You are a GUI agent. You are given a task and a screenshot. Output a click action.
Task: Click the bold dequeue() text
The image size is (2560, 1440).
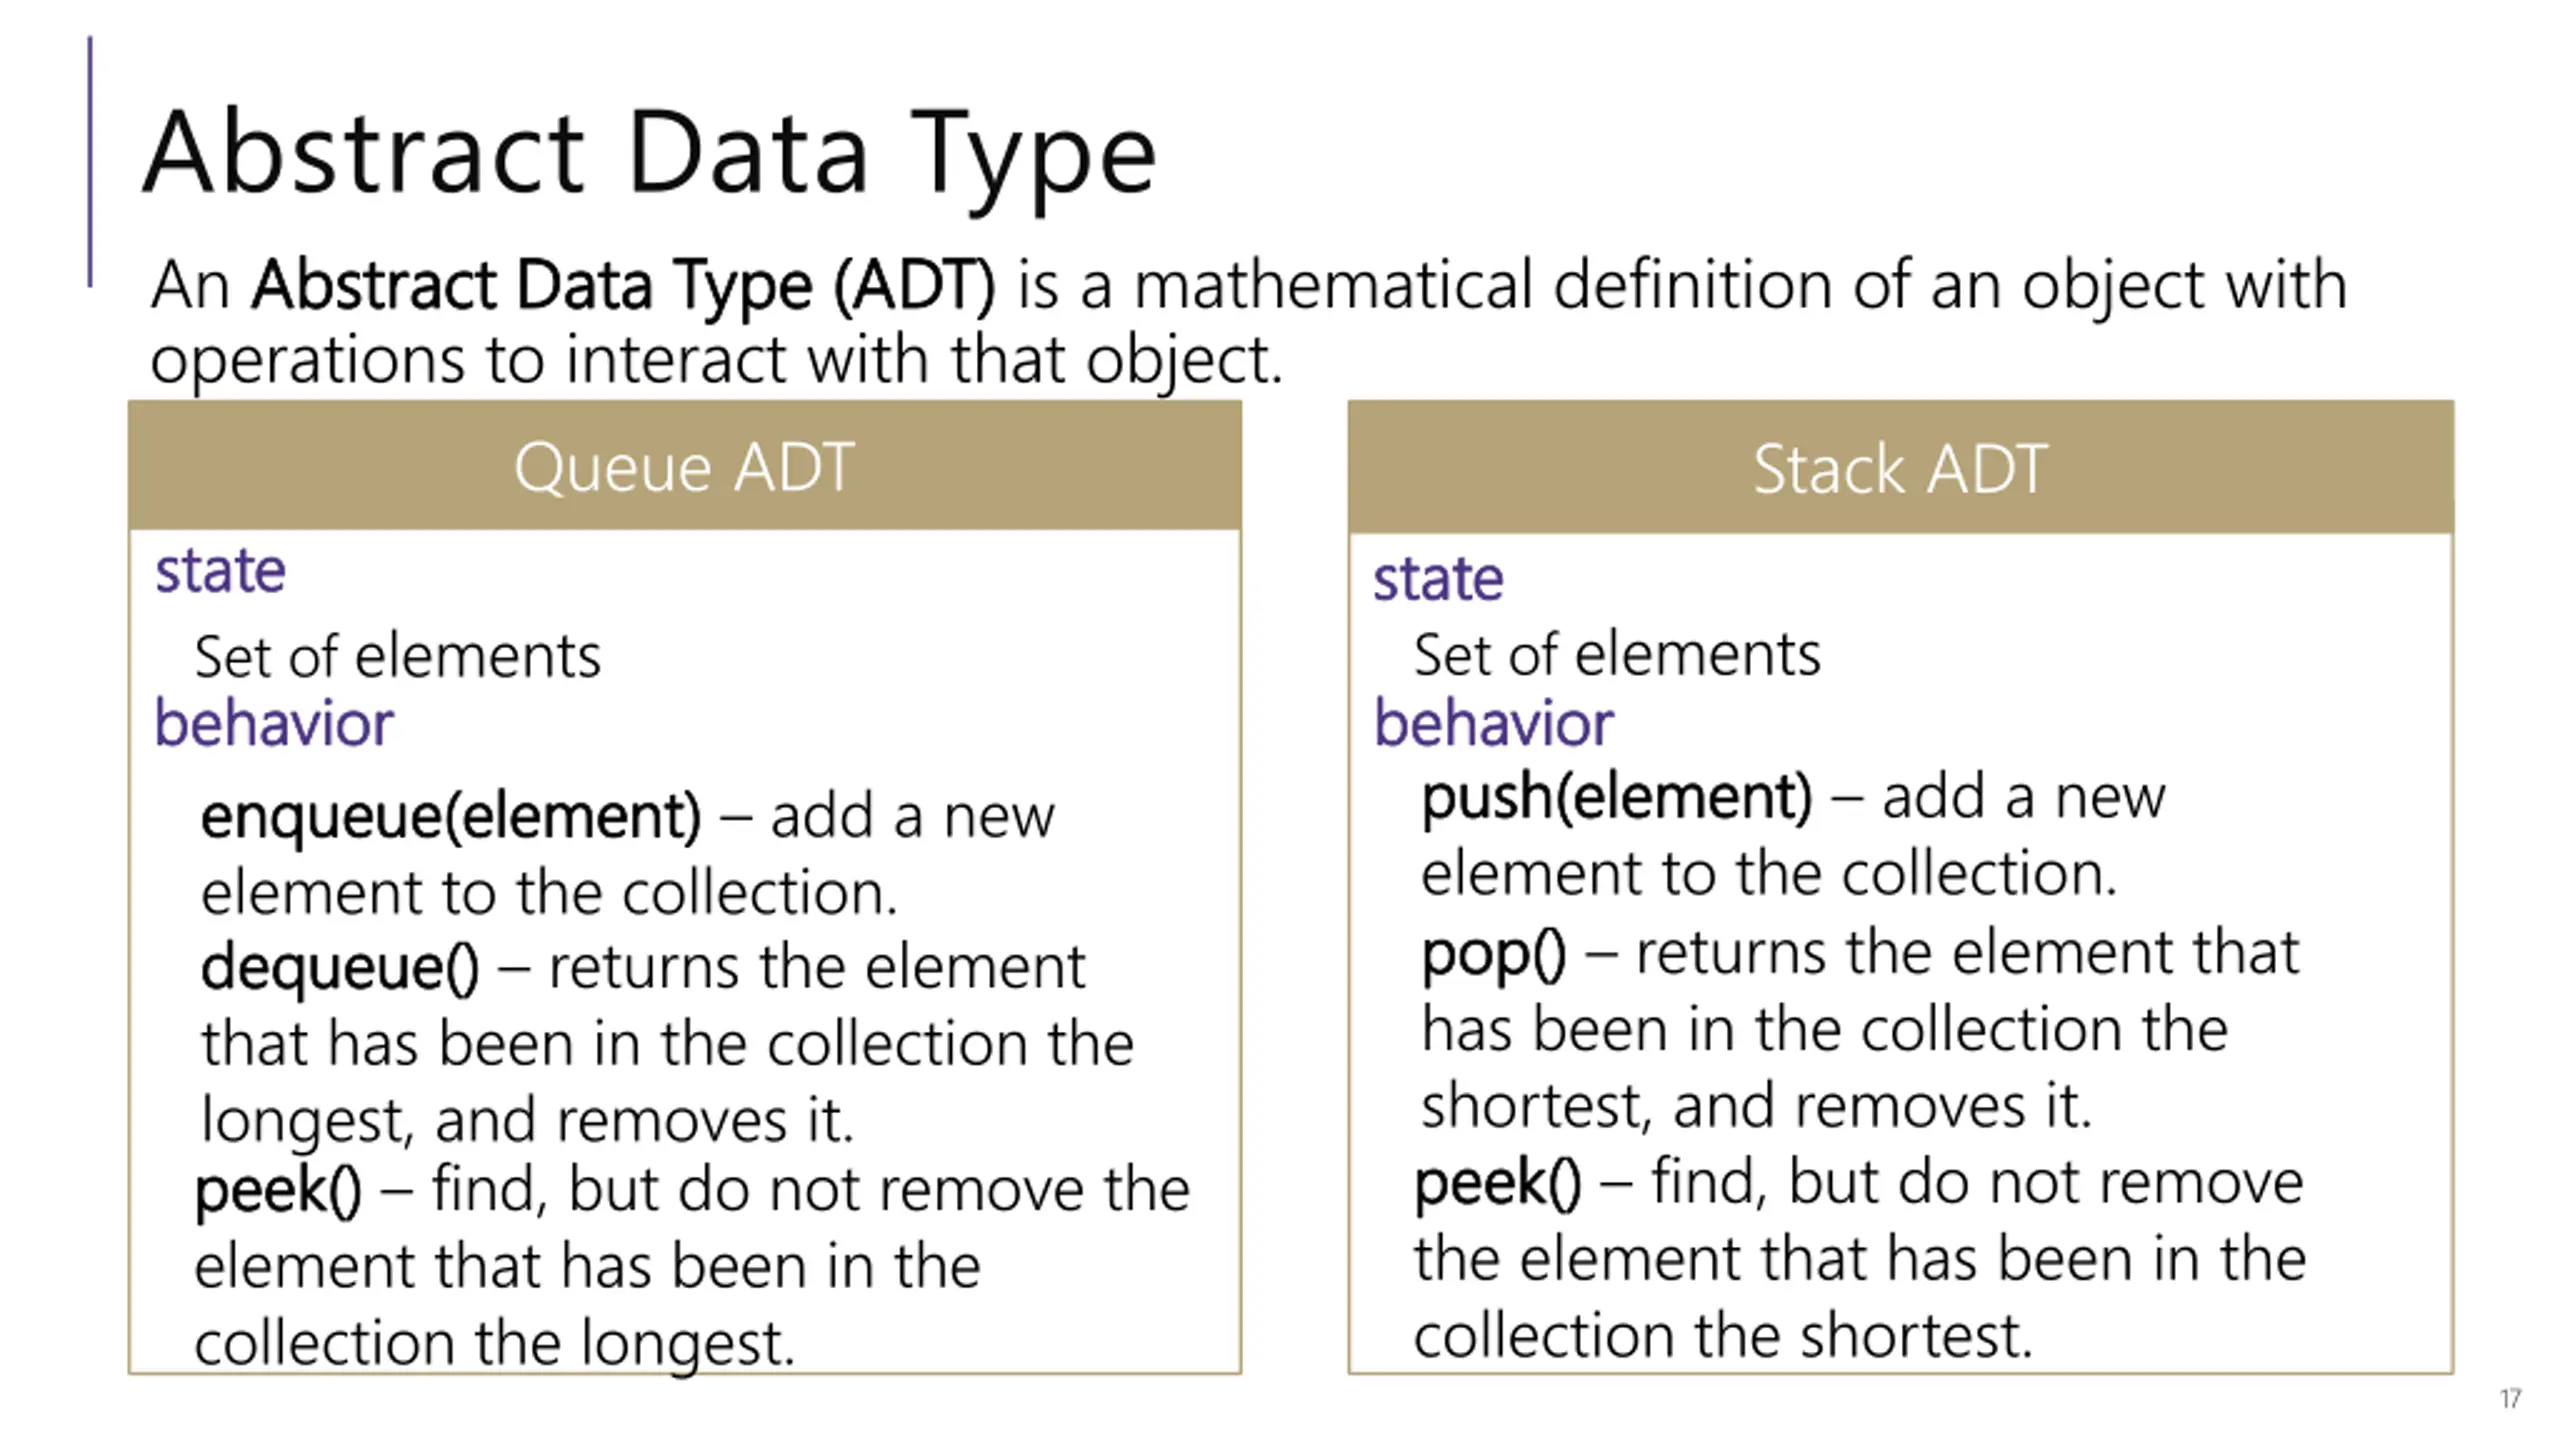(340, 969)
